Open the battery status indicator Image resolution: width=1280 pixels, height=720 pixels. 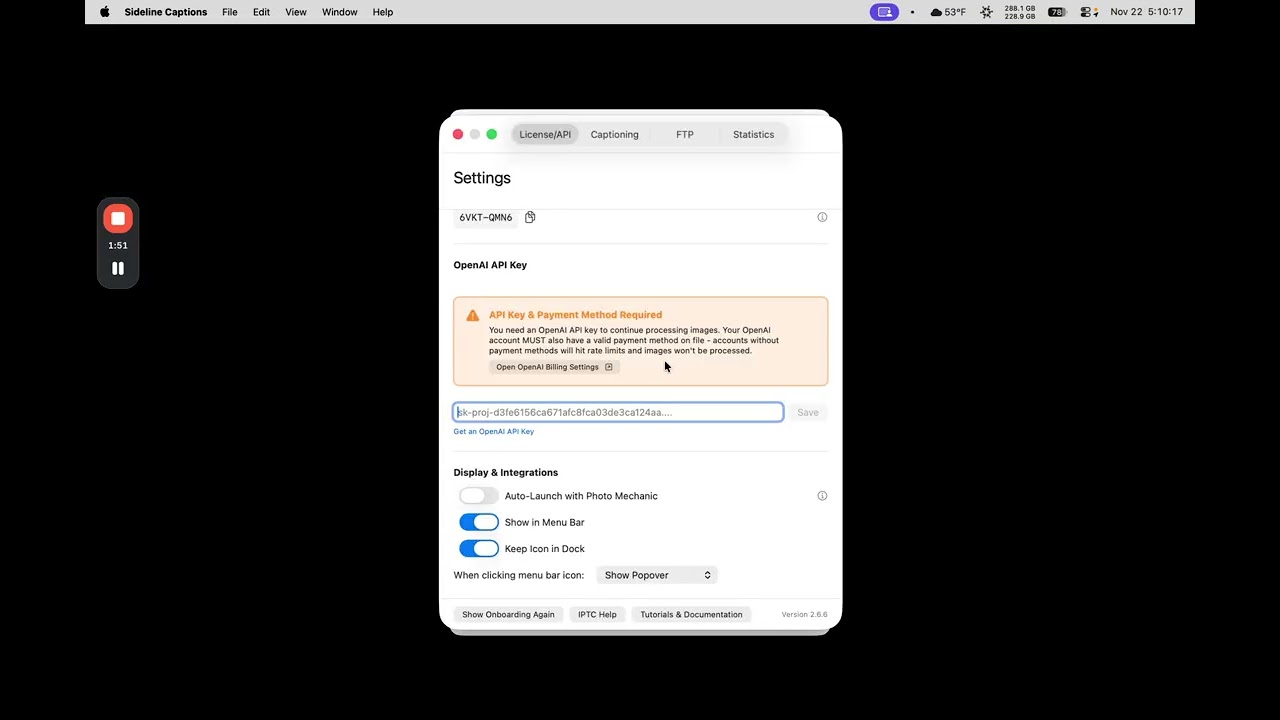click(1057, 12)
